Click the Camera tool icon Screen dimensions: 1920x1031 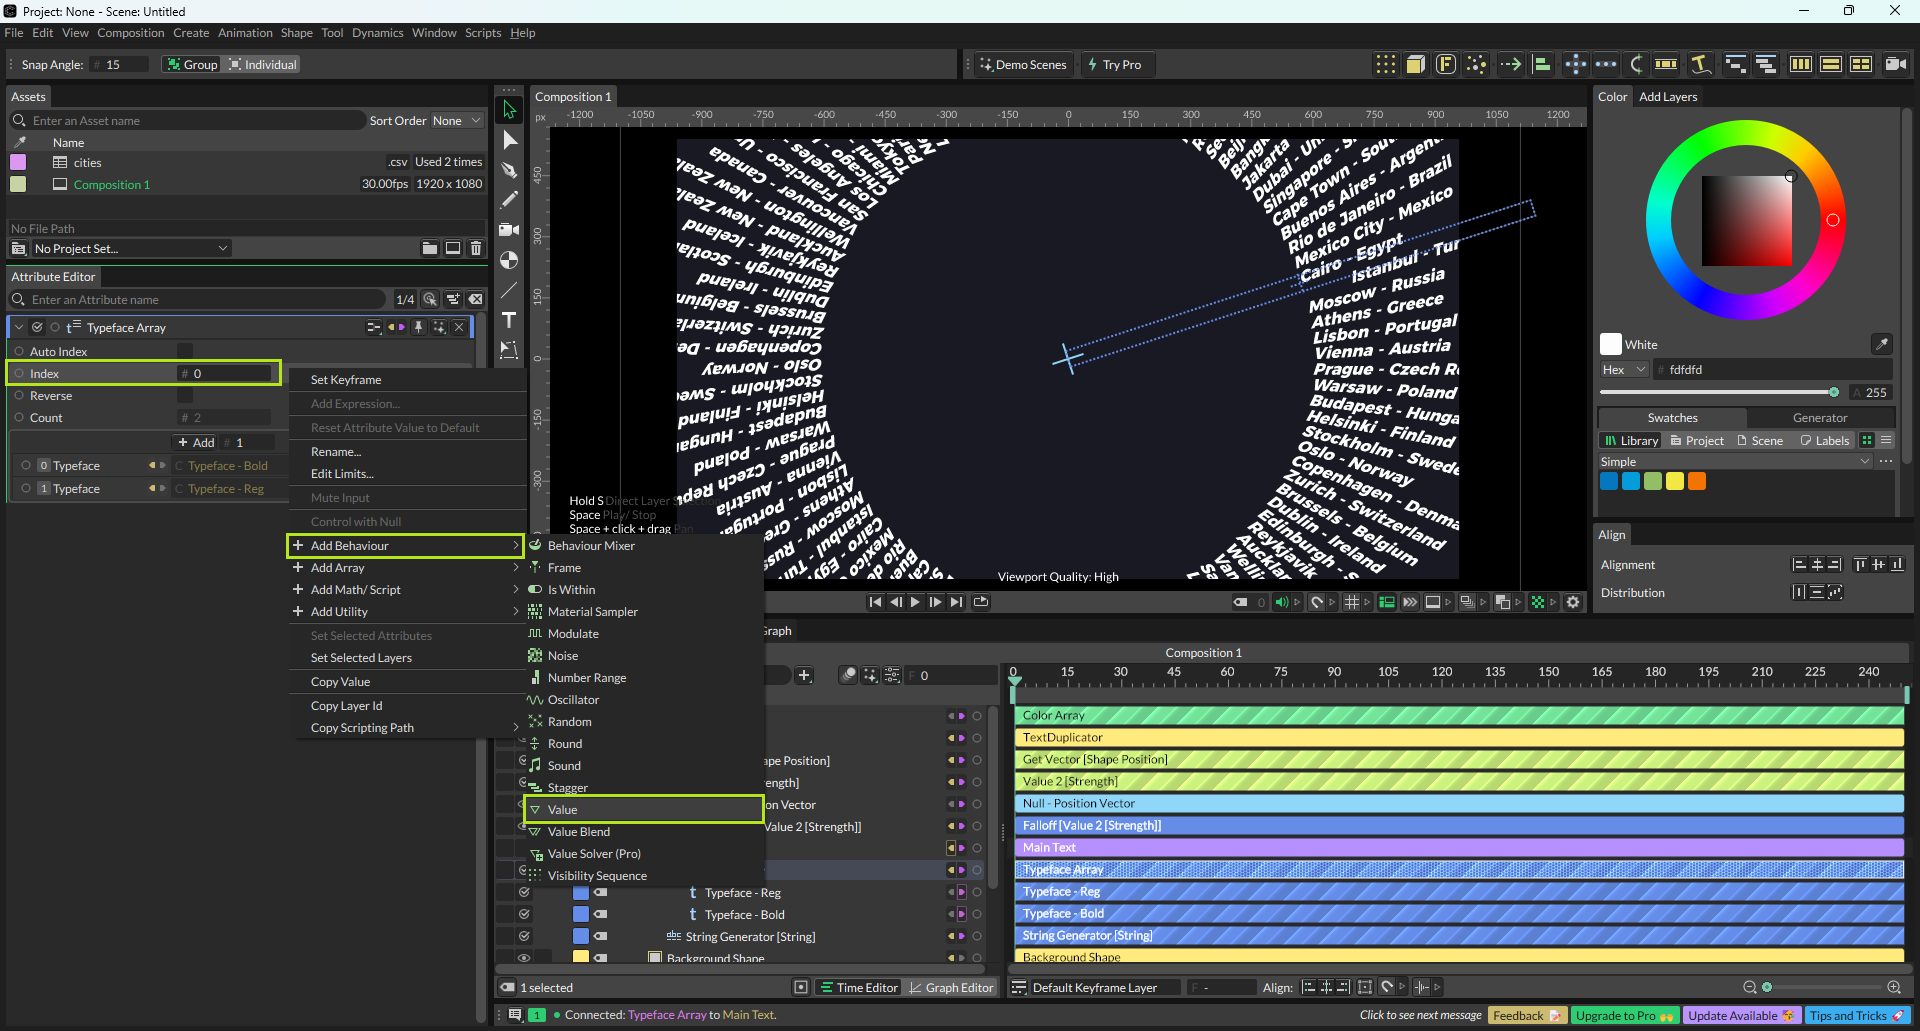[509, 230]
